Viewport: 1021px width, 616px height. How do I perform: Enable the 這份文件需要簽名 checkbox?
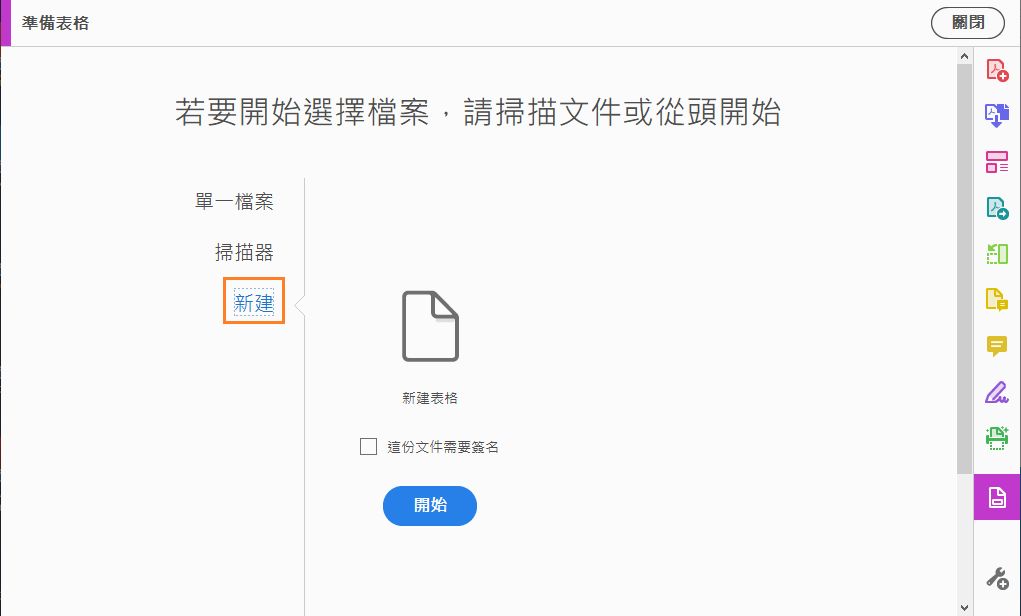(368, 446)
